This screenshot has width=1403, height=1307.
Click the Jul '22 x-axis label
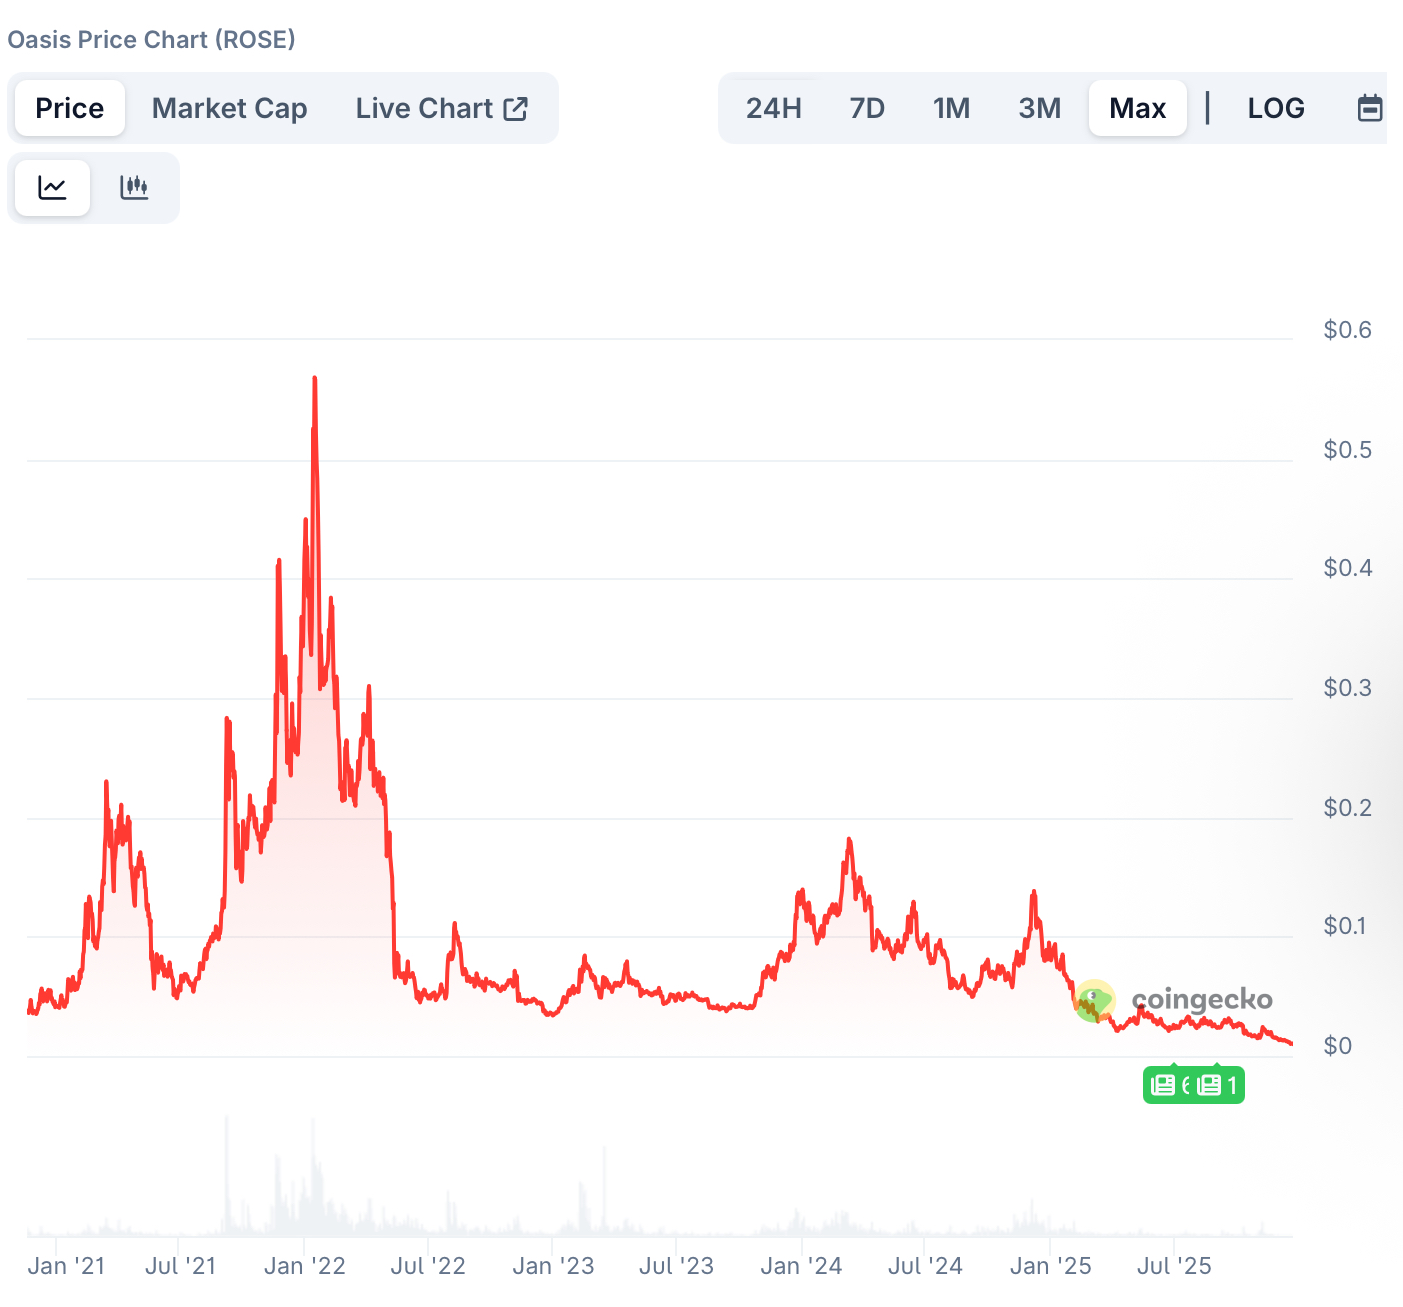click(428, 1266)
